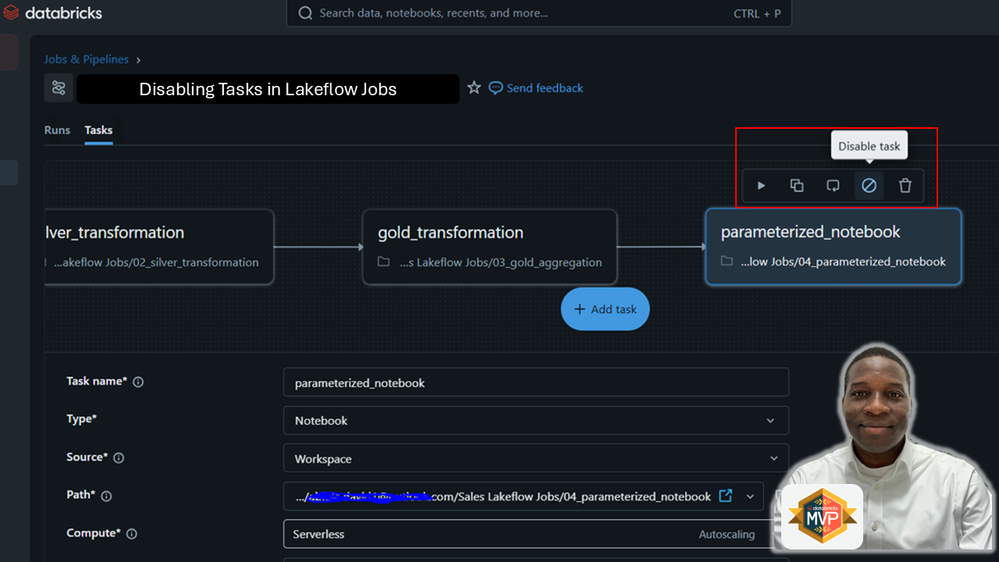Click the breadcrumb chevron after Jobs & Pipelines
This screenshot has width=999, height=562.
(x=138, y=60)
